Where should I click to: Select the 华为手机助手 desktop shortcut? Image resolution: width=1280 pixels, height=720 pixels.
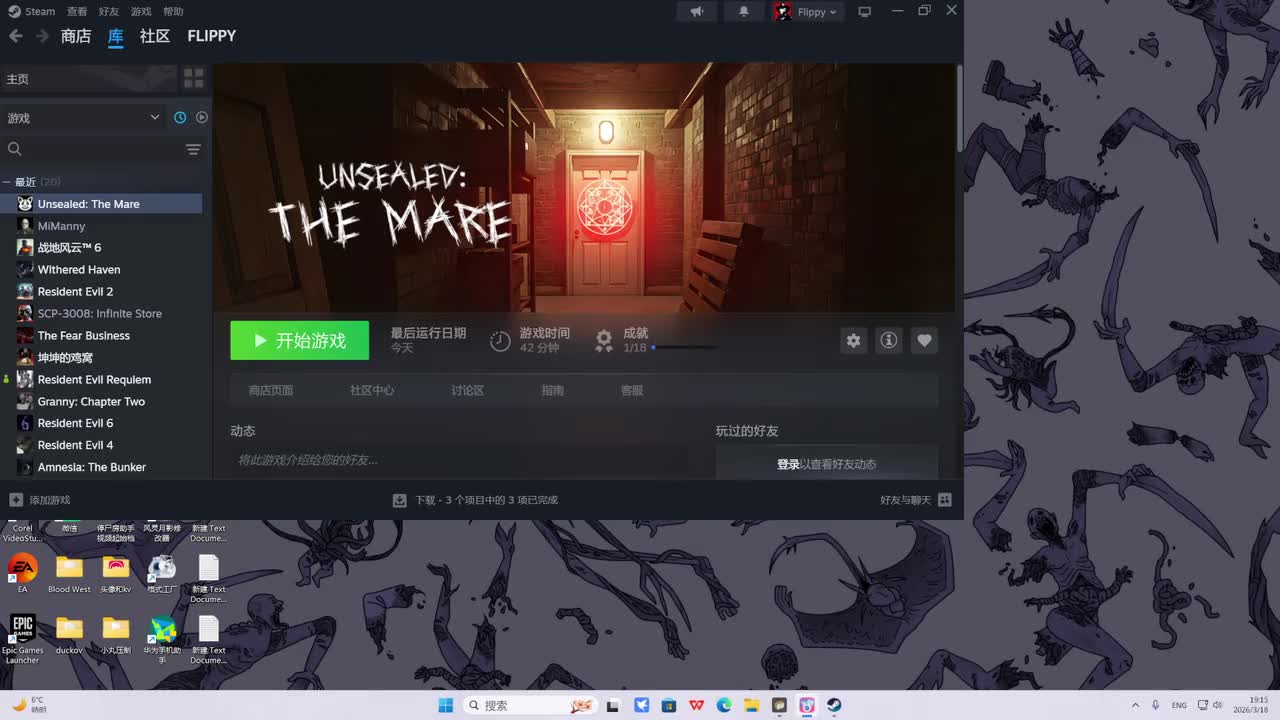click(x=162, y=639)
